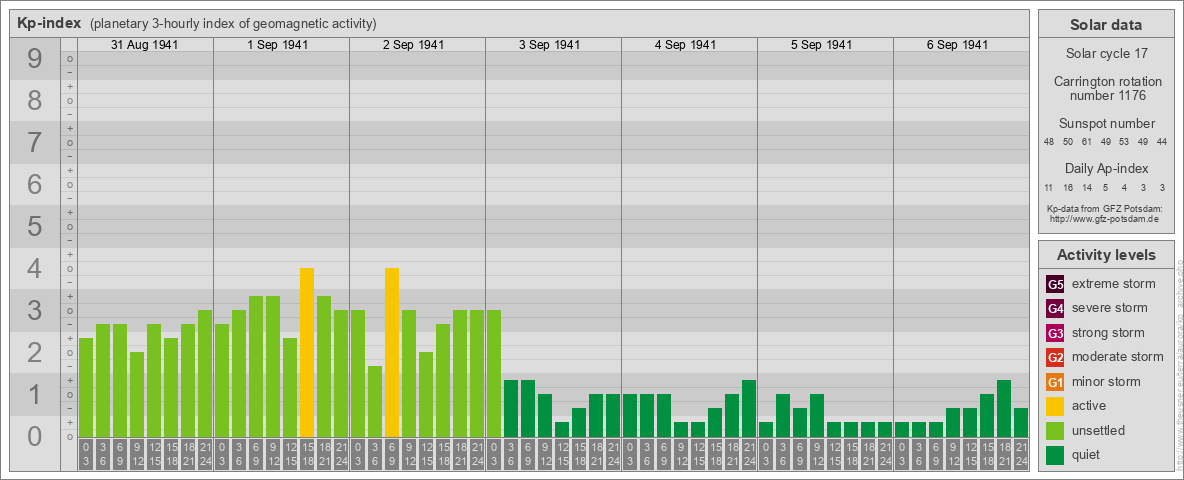
Task: Click the G5 extreme storm legend icon
Action: pos(1055,284)
